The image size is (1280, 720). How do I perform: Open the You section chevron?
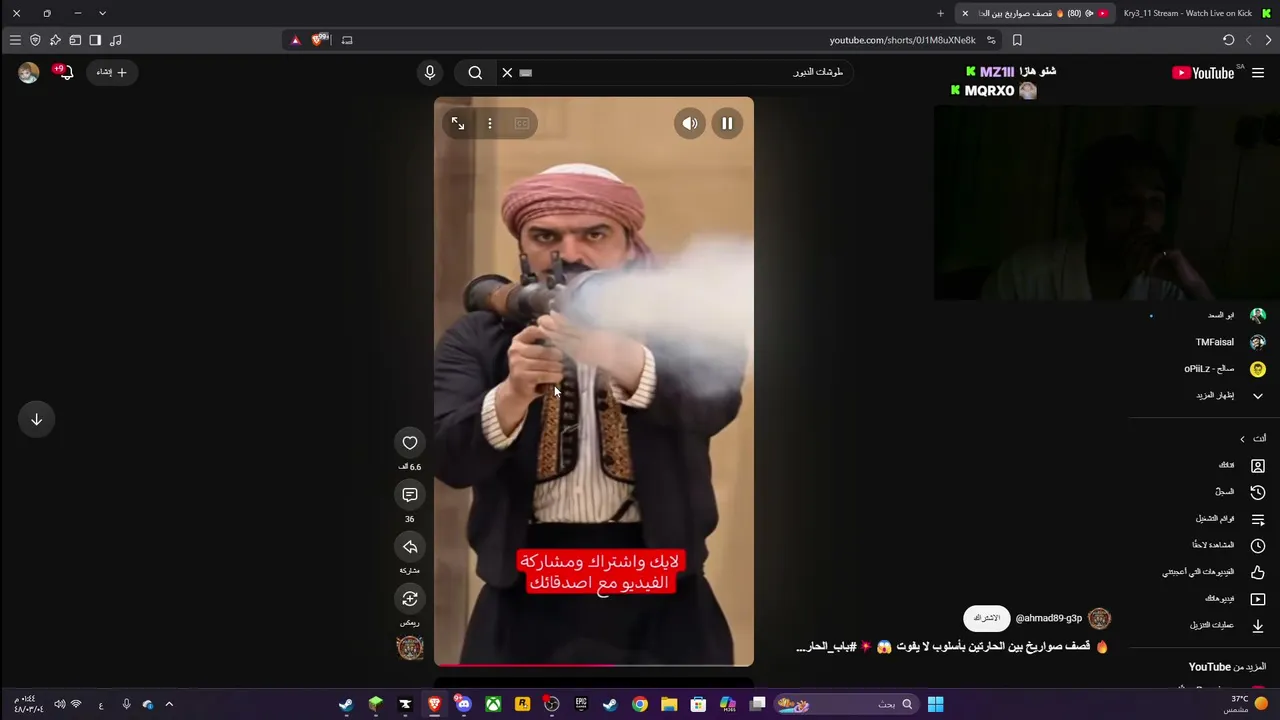tap(1243, 439)
